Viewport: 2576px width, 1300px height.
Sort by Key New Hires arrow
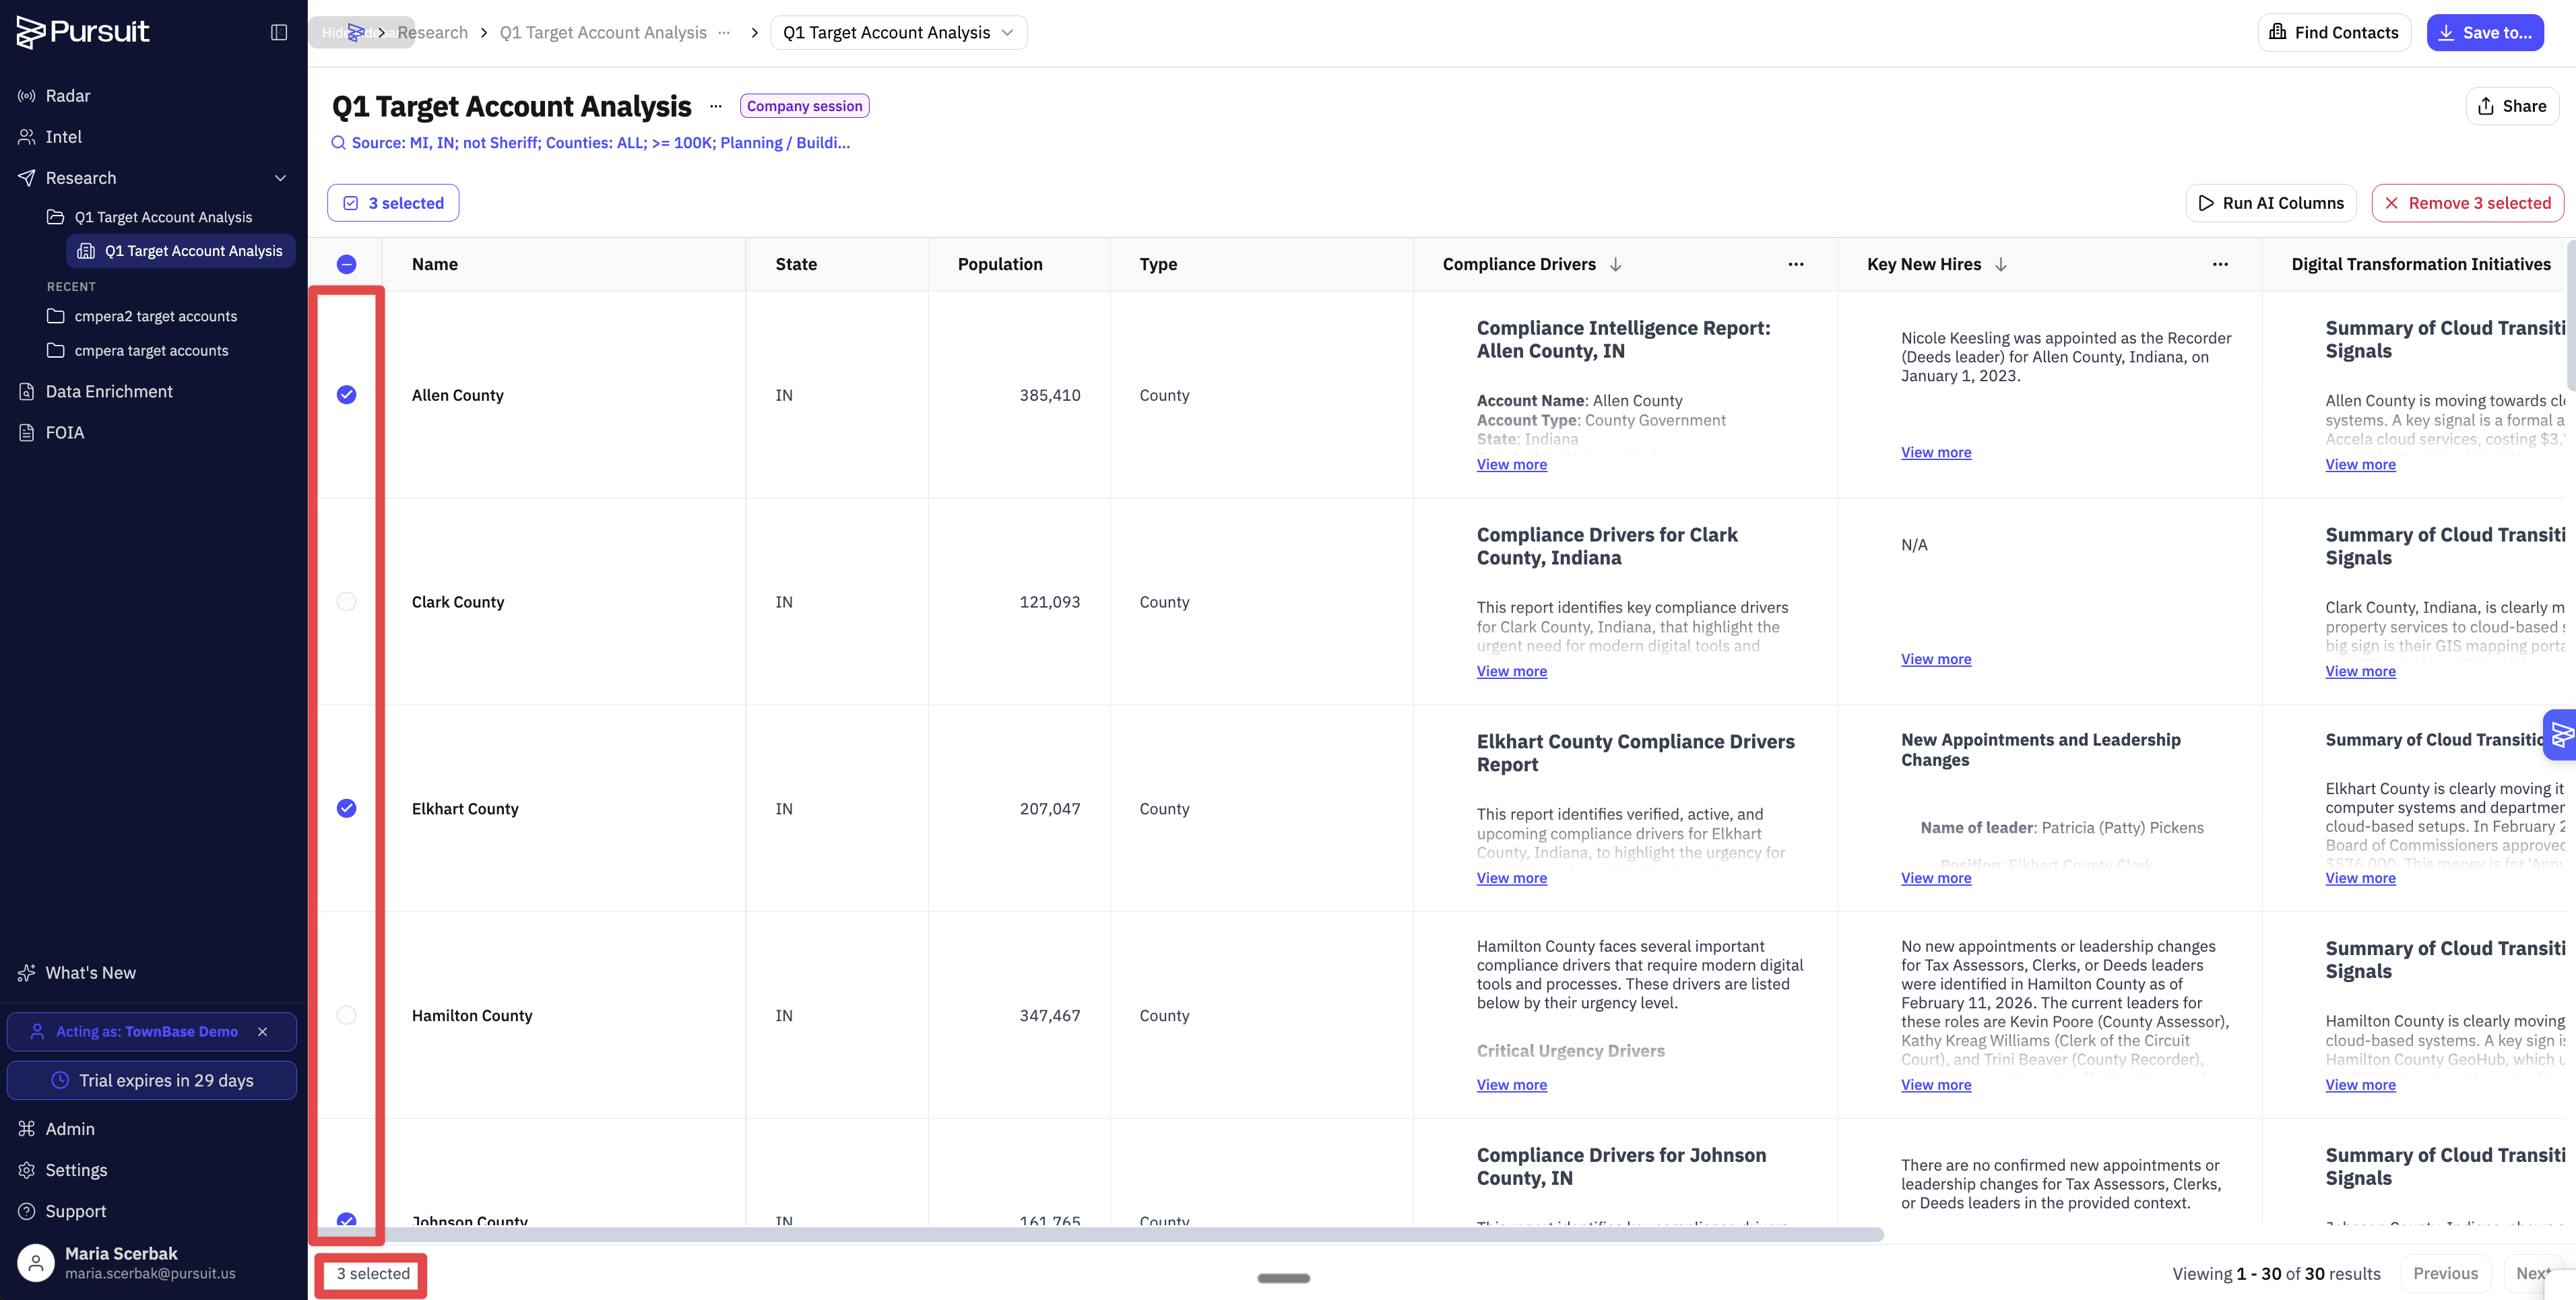point(2001,264)
